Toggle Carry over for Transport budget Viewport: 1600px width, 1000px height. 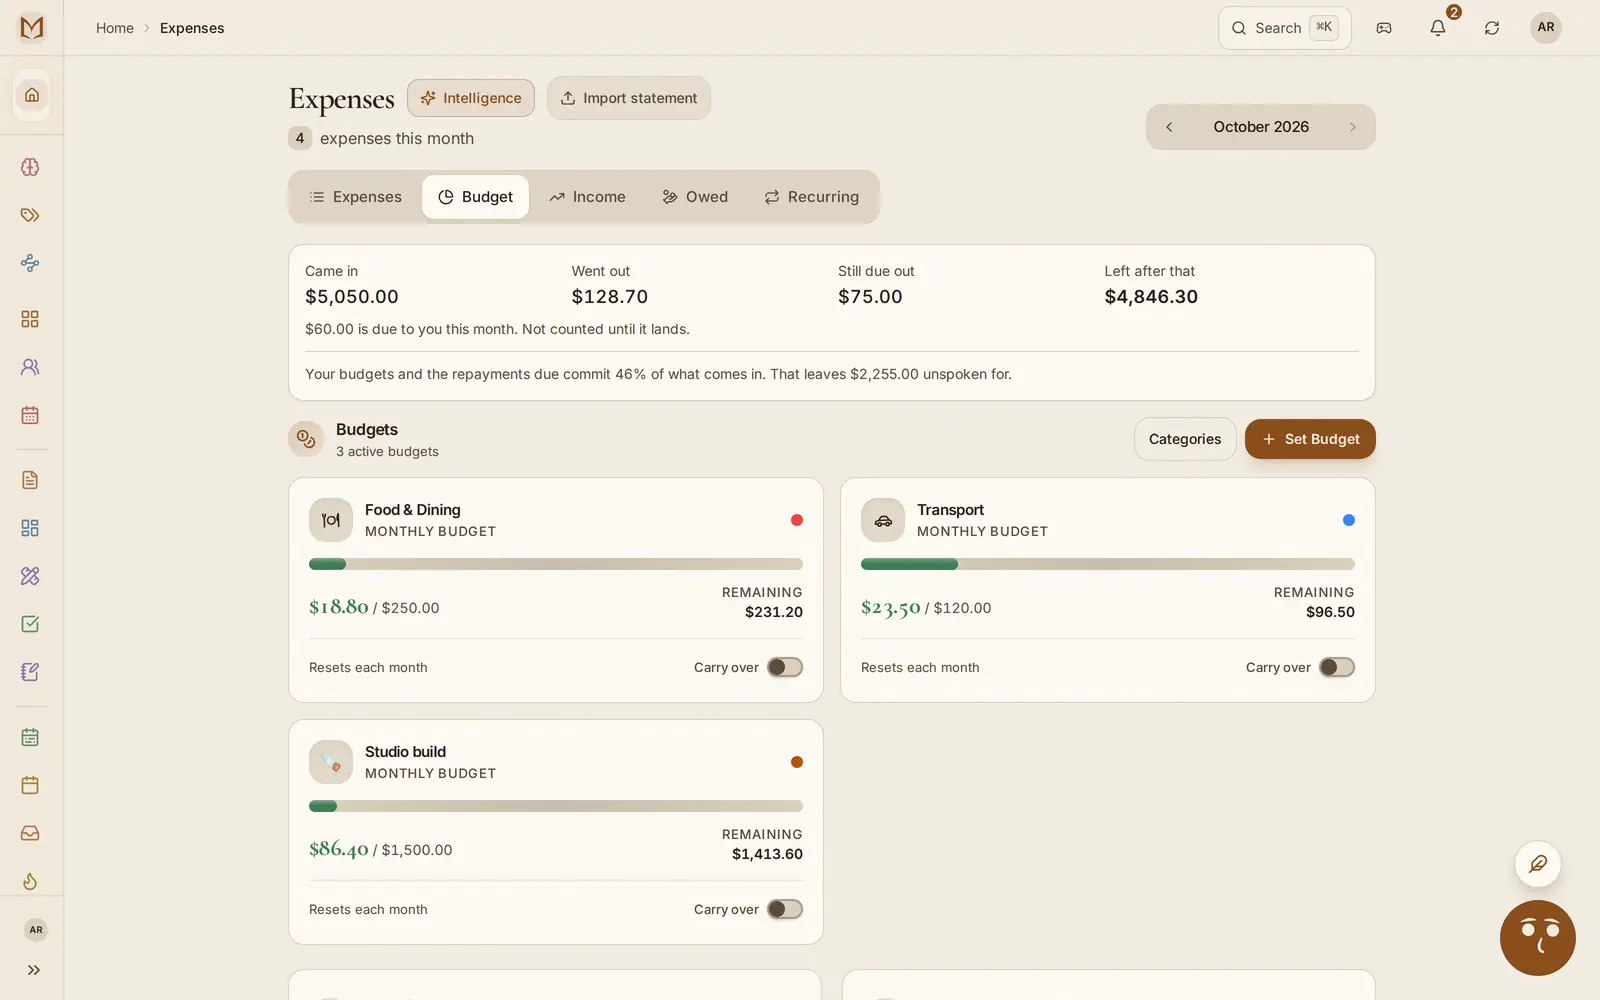tap(1337, 667)
